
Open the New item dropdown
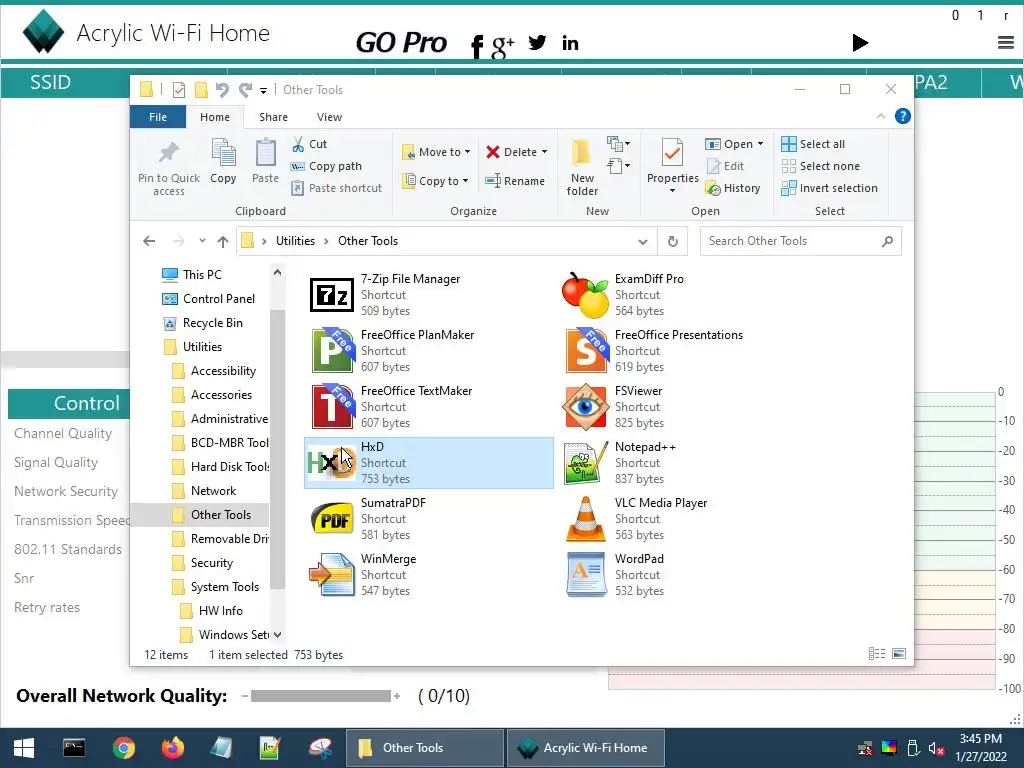[618, 144]
